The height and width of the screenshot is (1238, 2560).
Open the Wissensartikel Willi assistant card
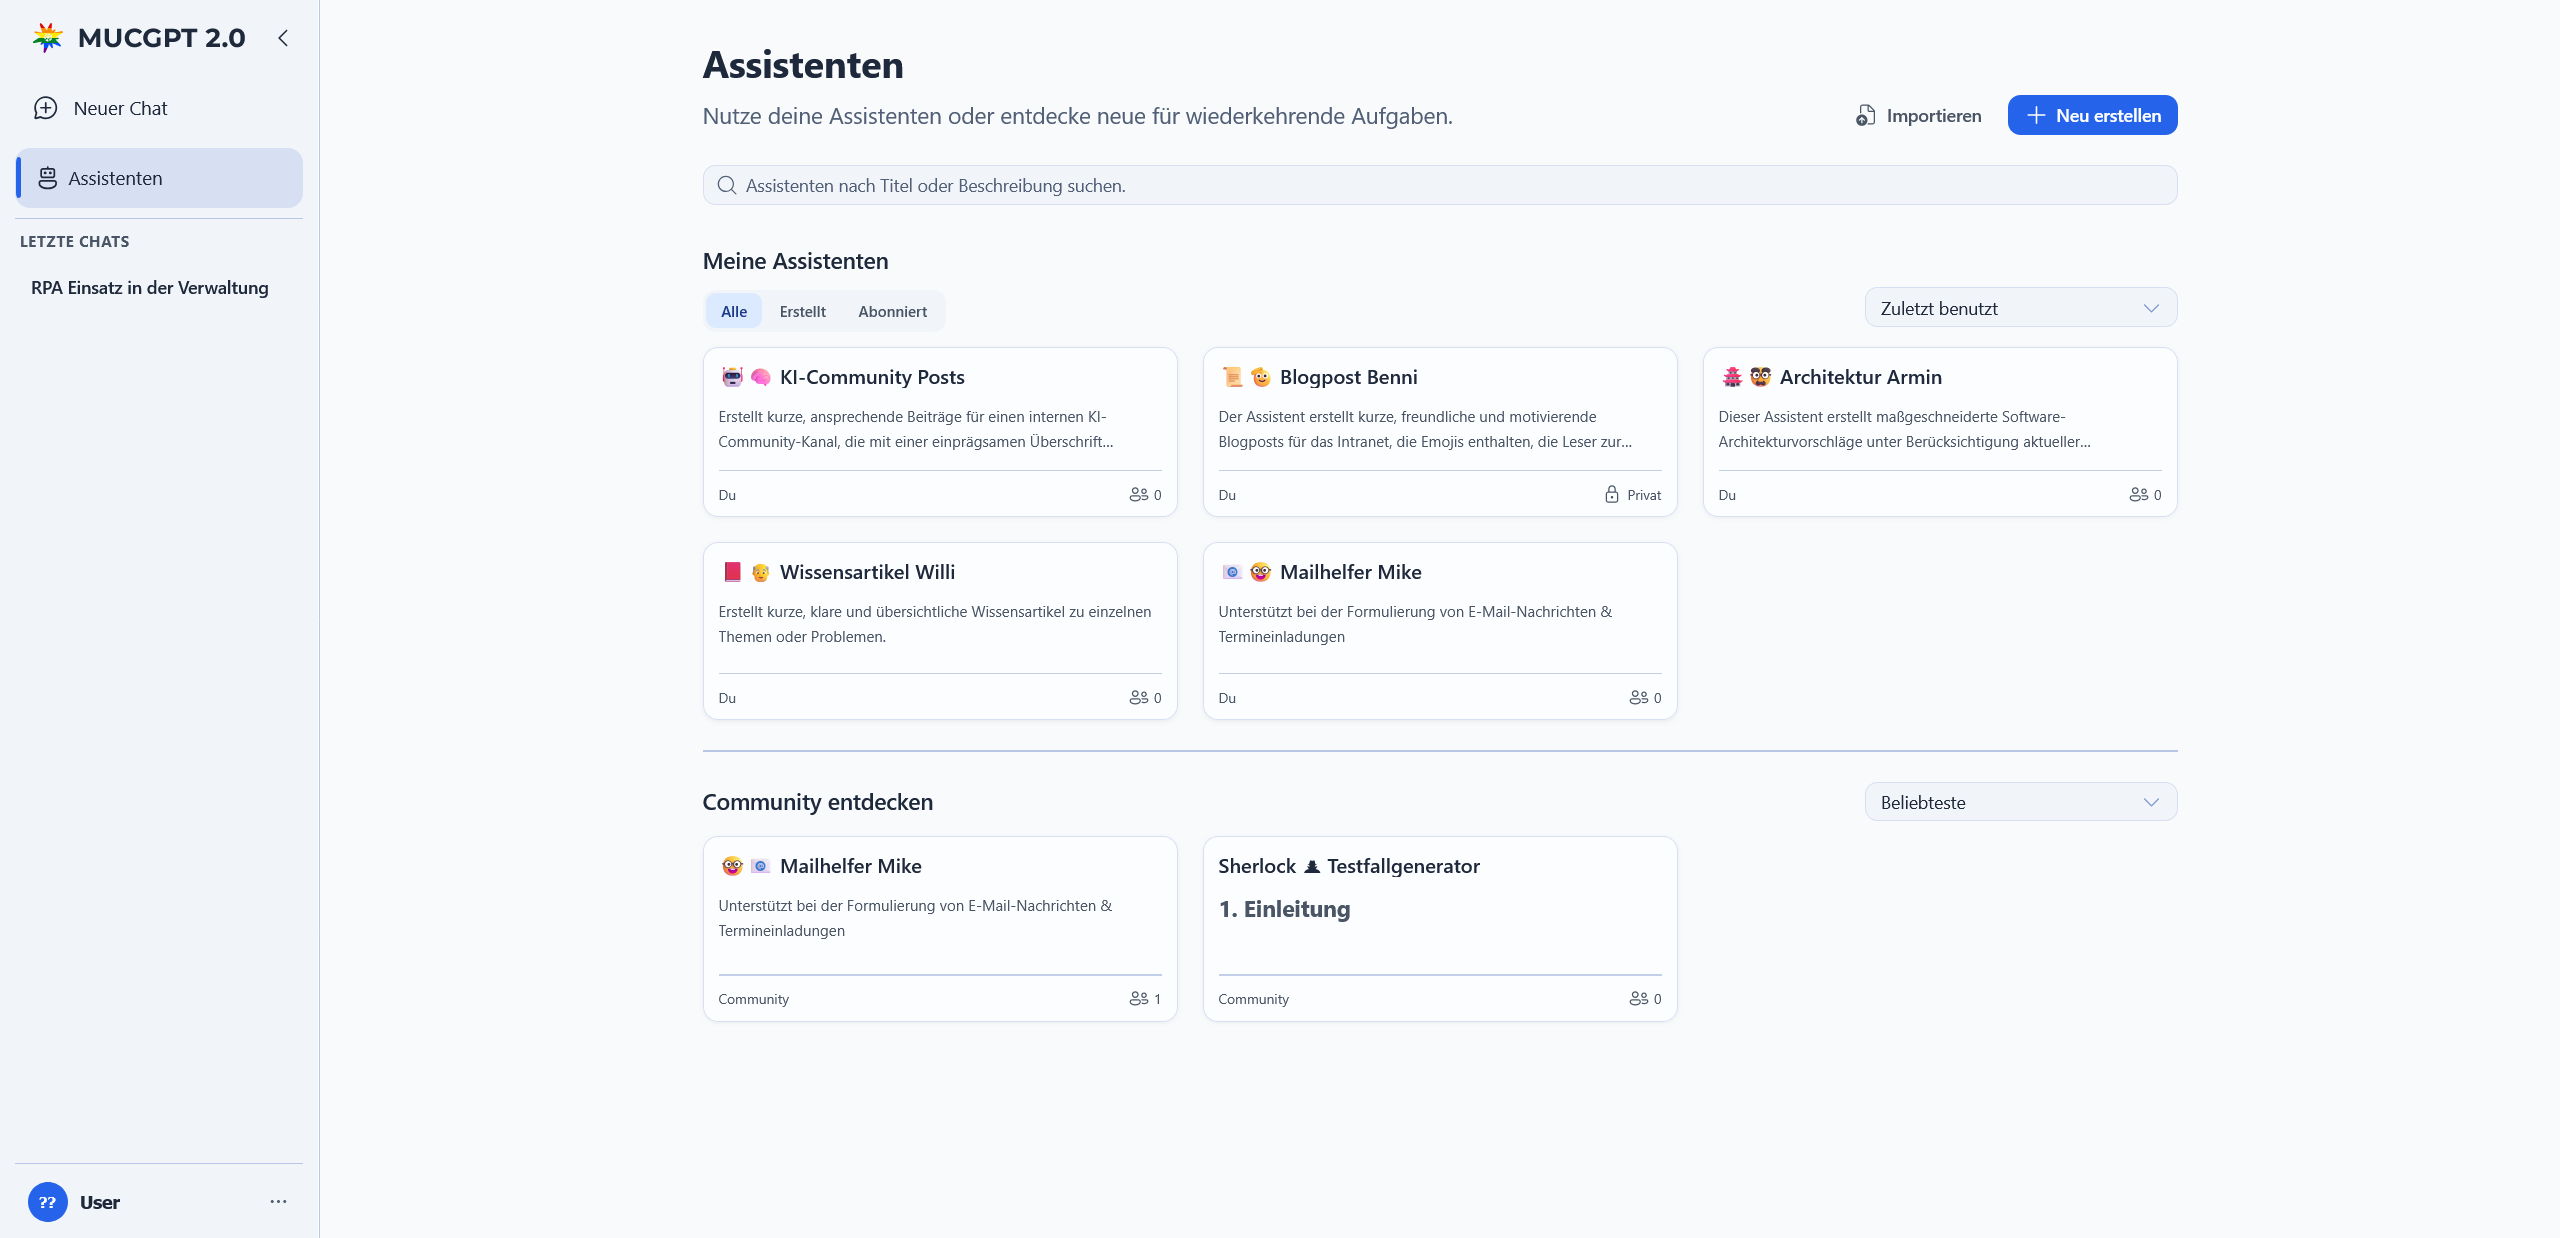[x=940, y=631]
